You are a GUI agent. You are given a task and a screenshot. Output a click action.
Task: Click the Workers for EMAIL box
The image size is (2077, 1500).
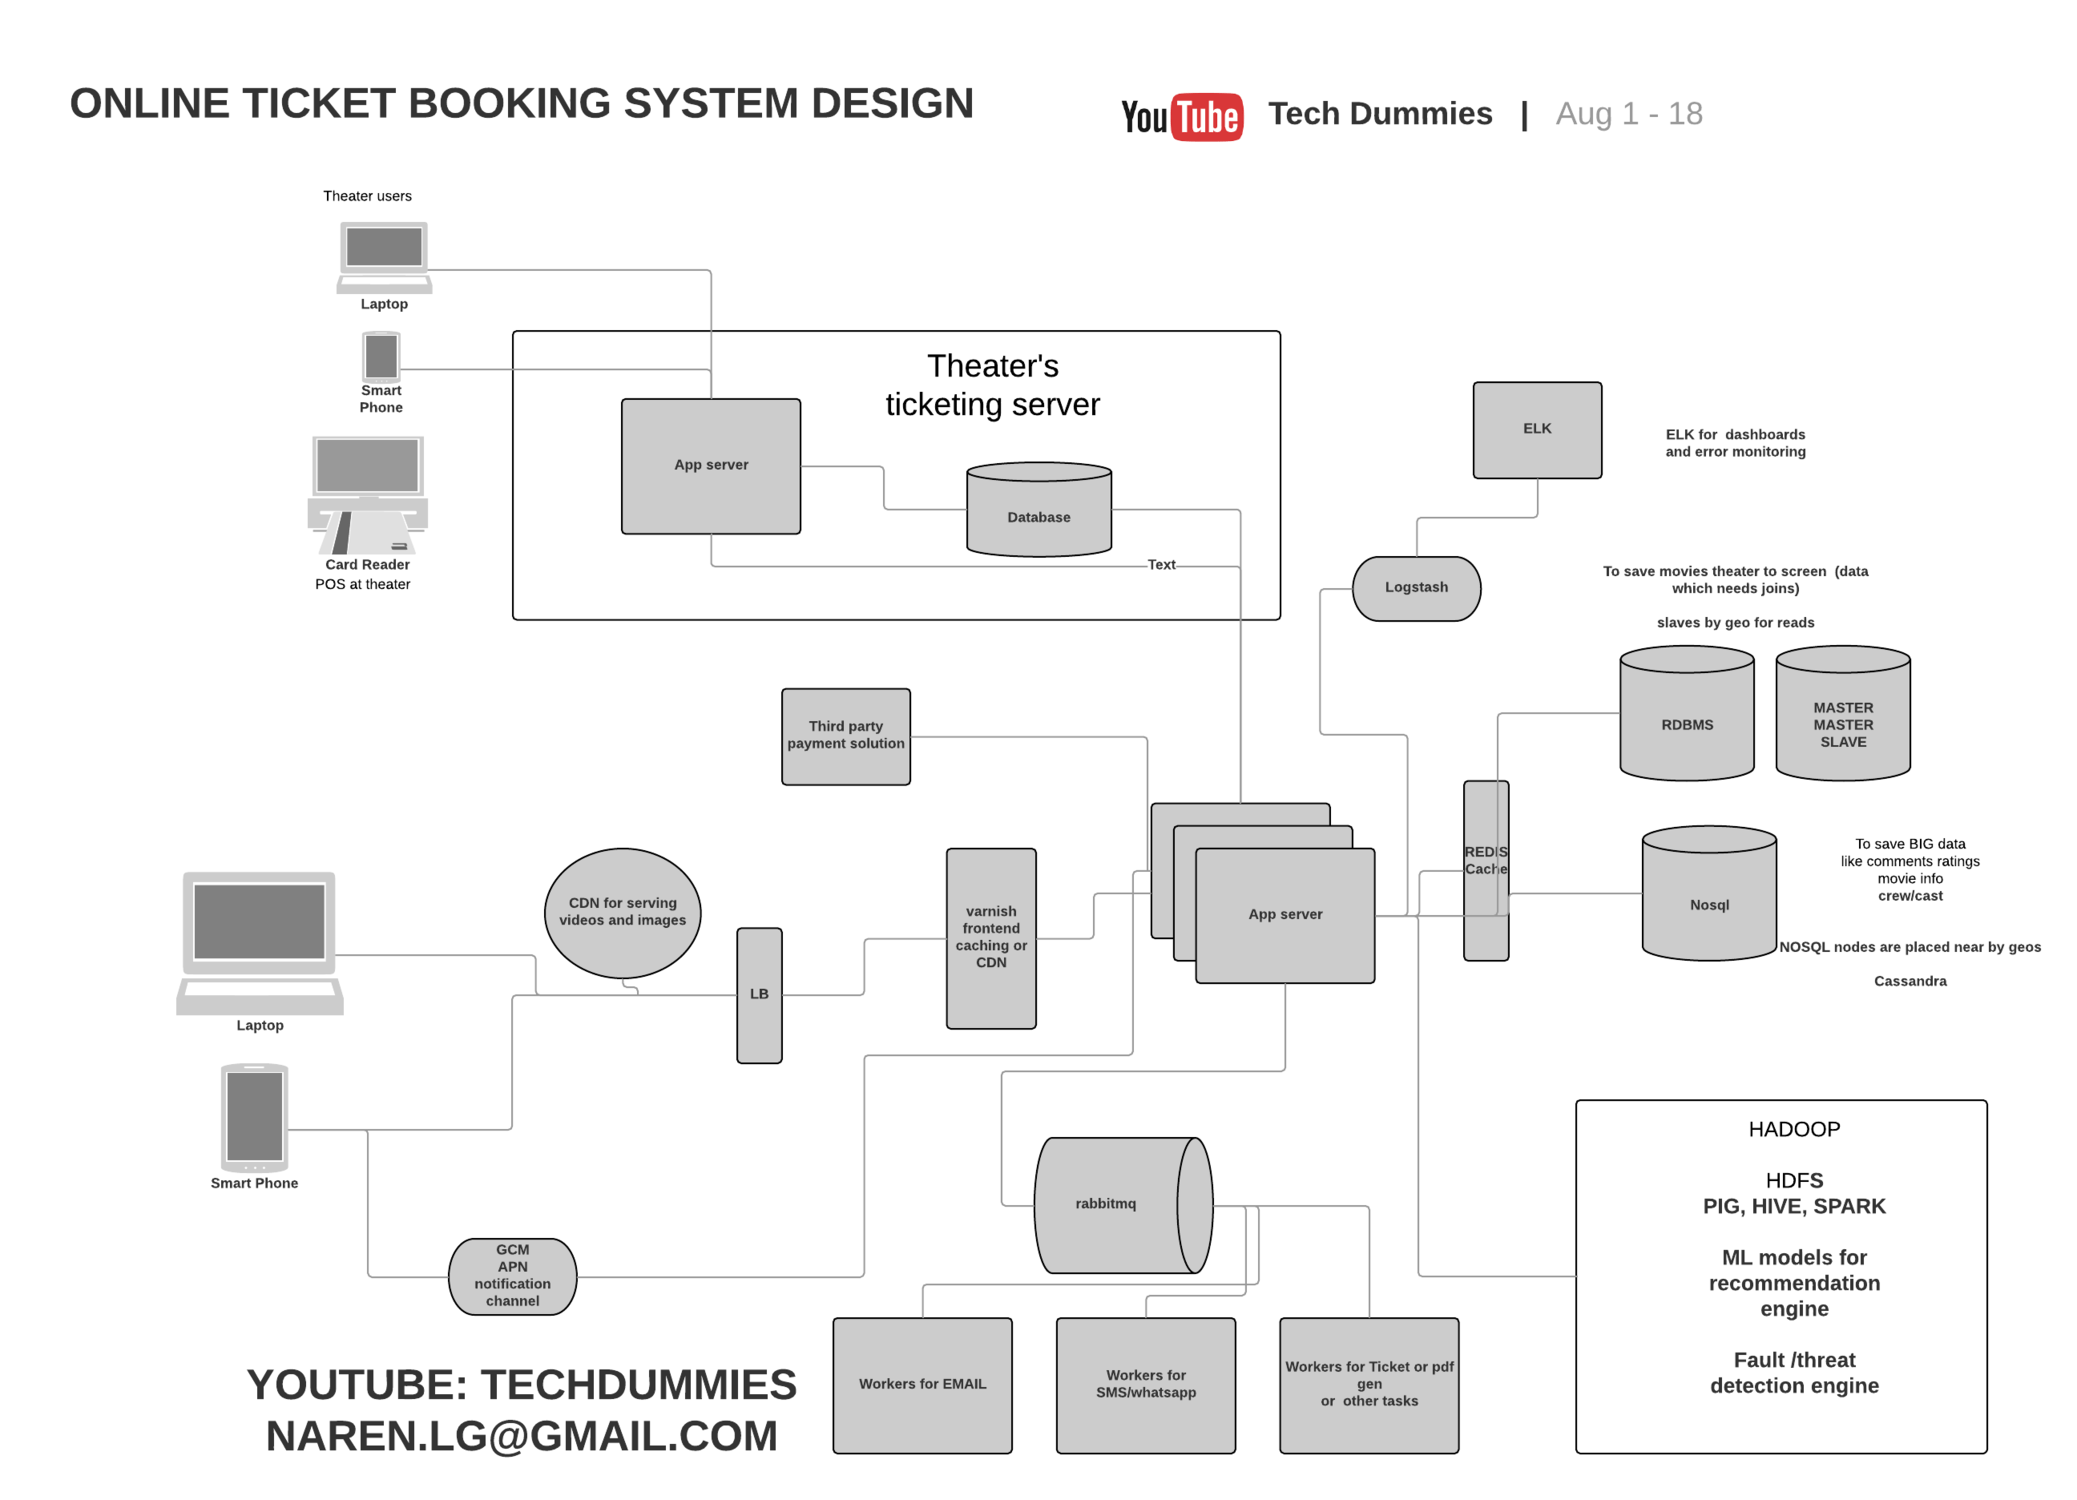click(x=922, y=1384)
